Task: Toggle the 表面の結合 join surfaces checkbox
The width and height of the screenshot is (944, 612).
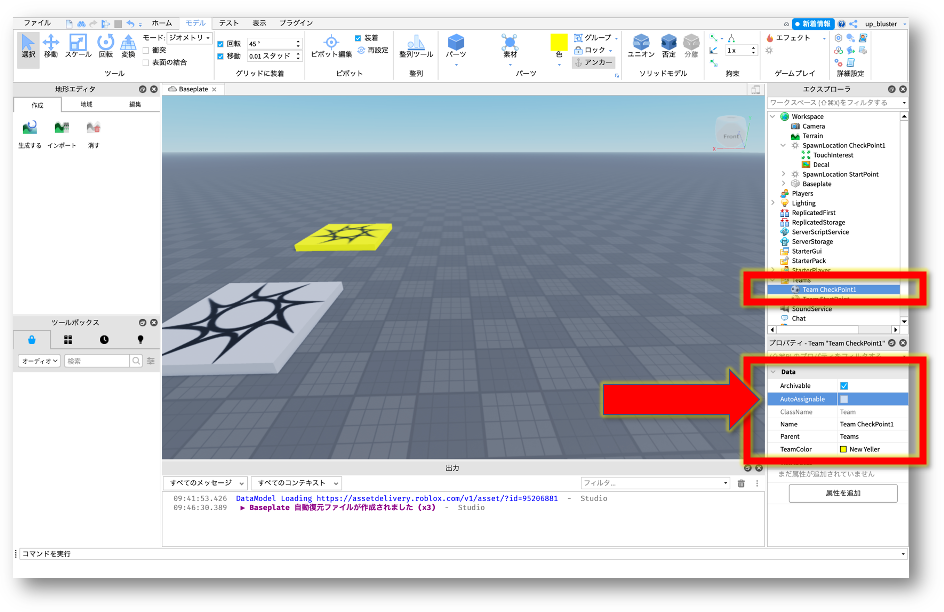Action: tap(146, 63)
